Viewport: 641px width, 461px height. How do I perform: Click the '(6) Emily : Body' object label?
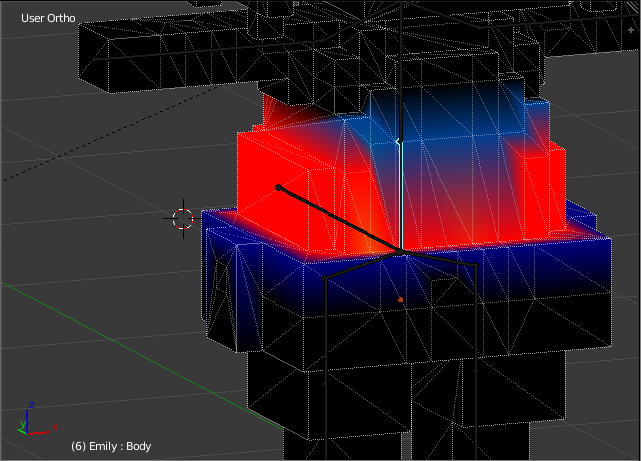tap(111, 446)
